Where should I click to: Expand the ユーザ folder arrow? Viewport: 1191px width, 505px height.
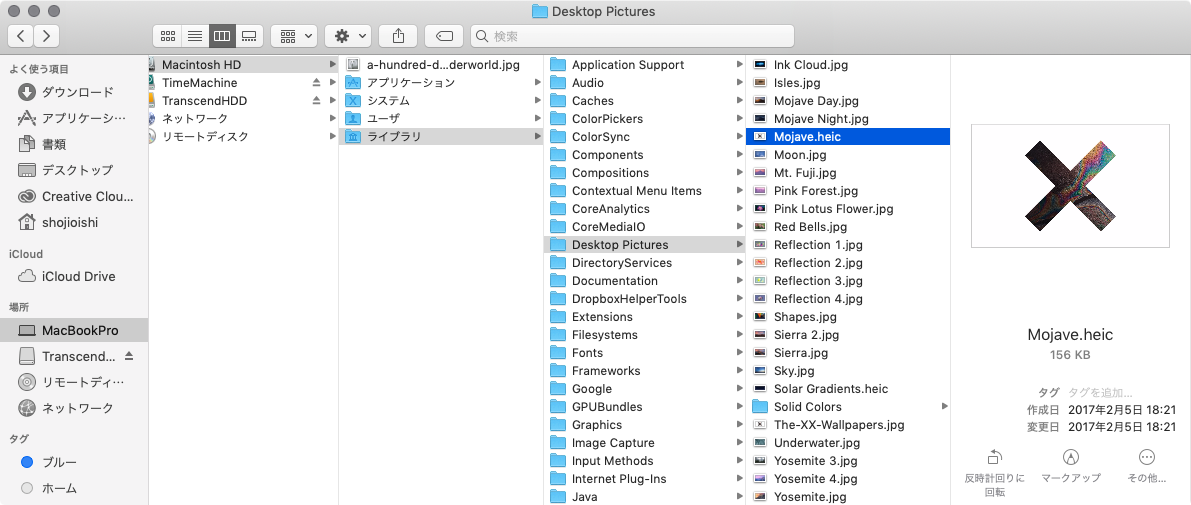pos(537,118)
